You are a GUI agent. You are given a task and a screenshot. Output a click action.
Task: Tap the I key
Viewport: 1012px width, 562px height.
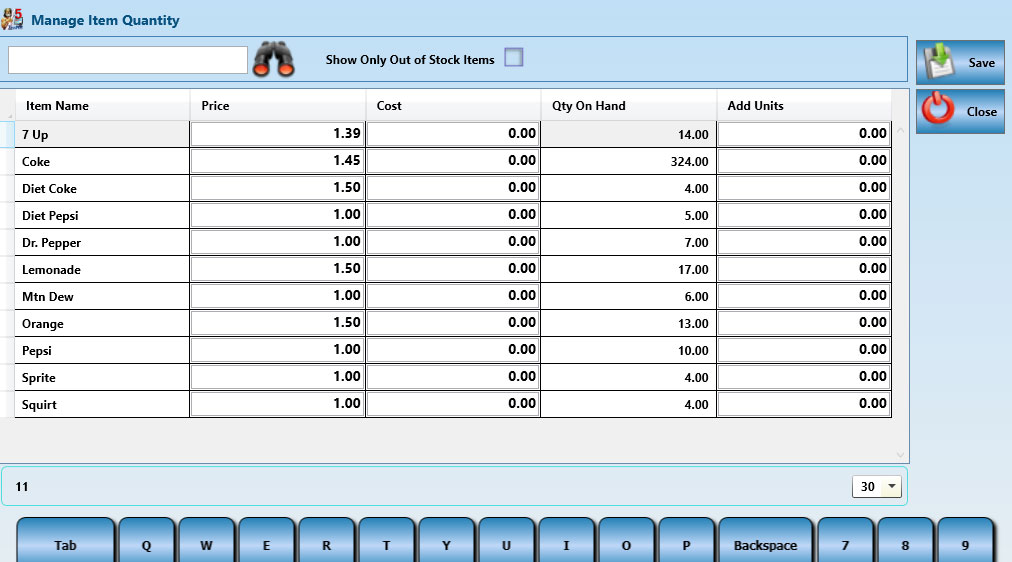point(567,541)
